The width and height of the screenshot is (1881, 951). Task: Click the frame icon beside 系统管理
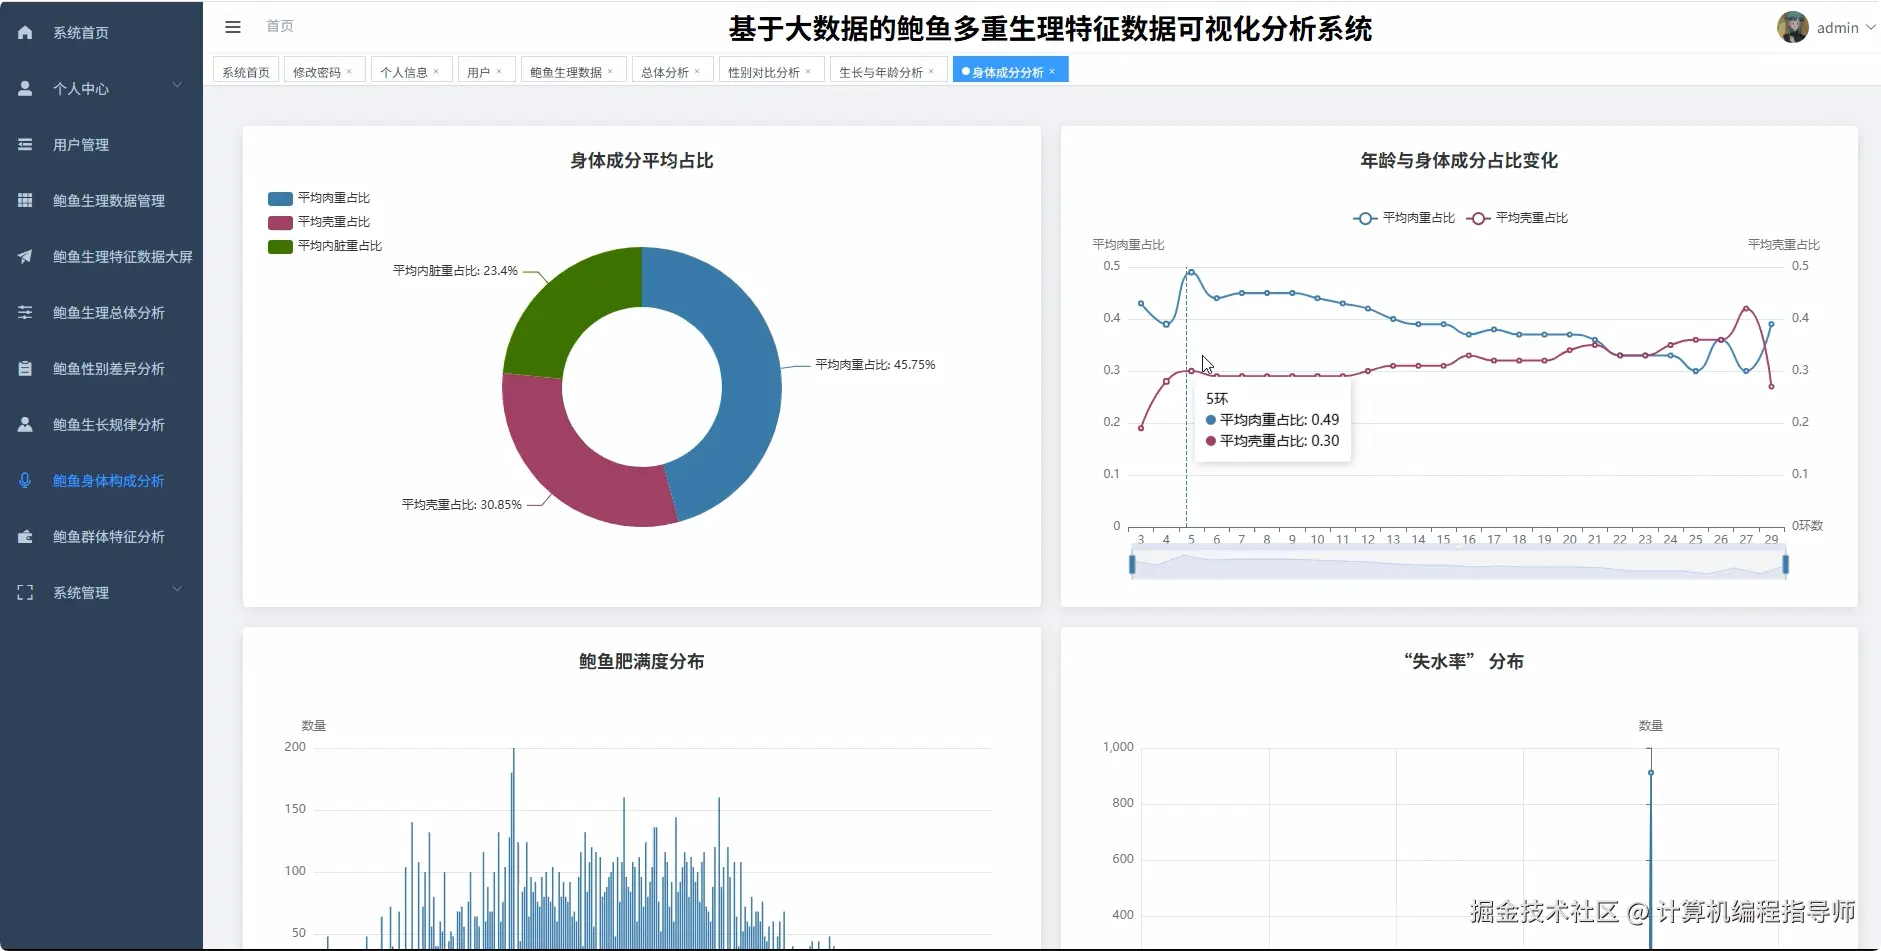[25, 593]
